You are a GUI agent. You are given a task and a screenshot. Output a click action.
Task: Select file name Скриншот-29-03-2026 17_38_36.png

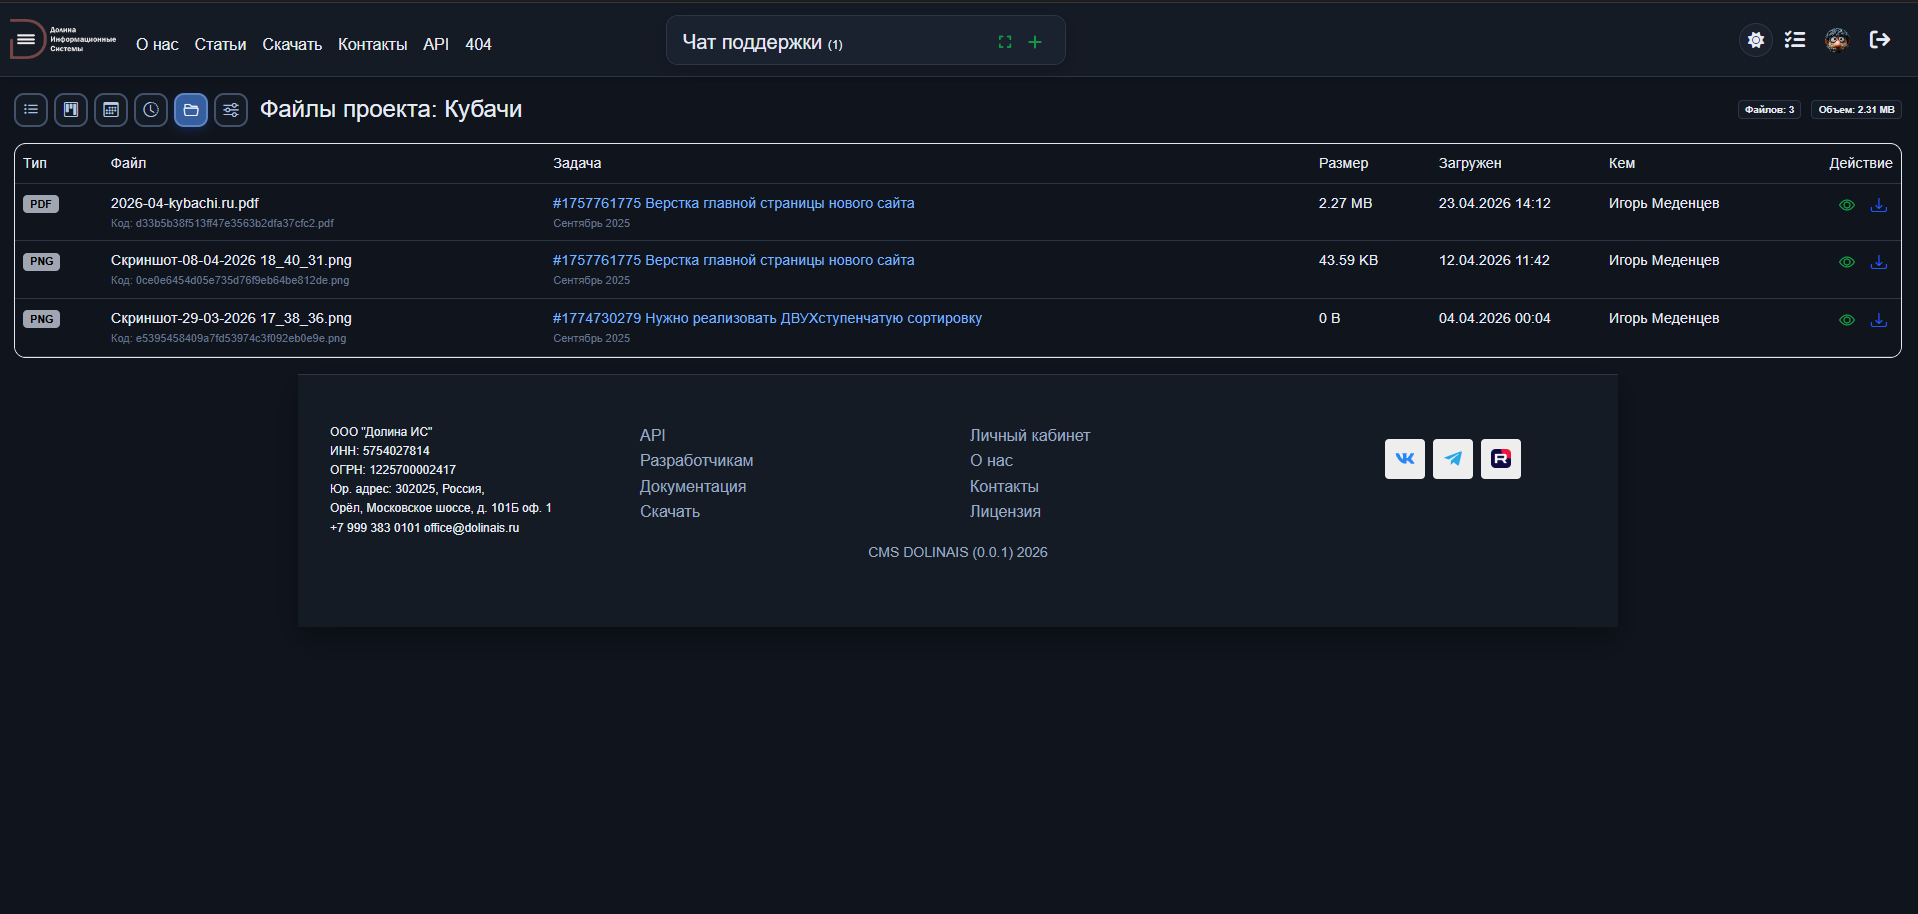coord(231,318)
